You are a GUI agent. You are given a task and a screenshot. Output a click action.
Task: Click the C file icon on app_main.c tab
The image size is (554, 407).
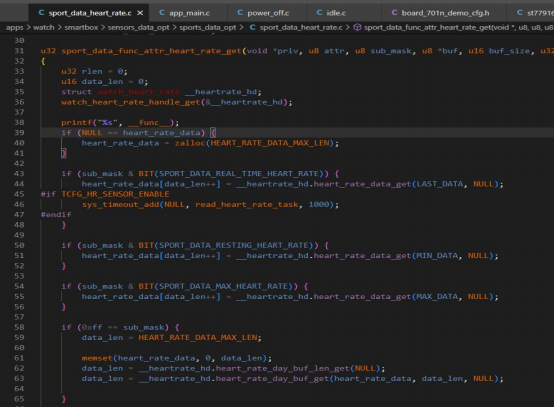point(162,13)
